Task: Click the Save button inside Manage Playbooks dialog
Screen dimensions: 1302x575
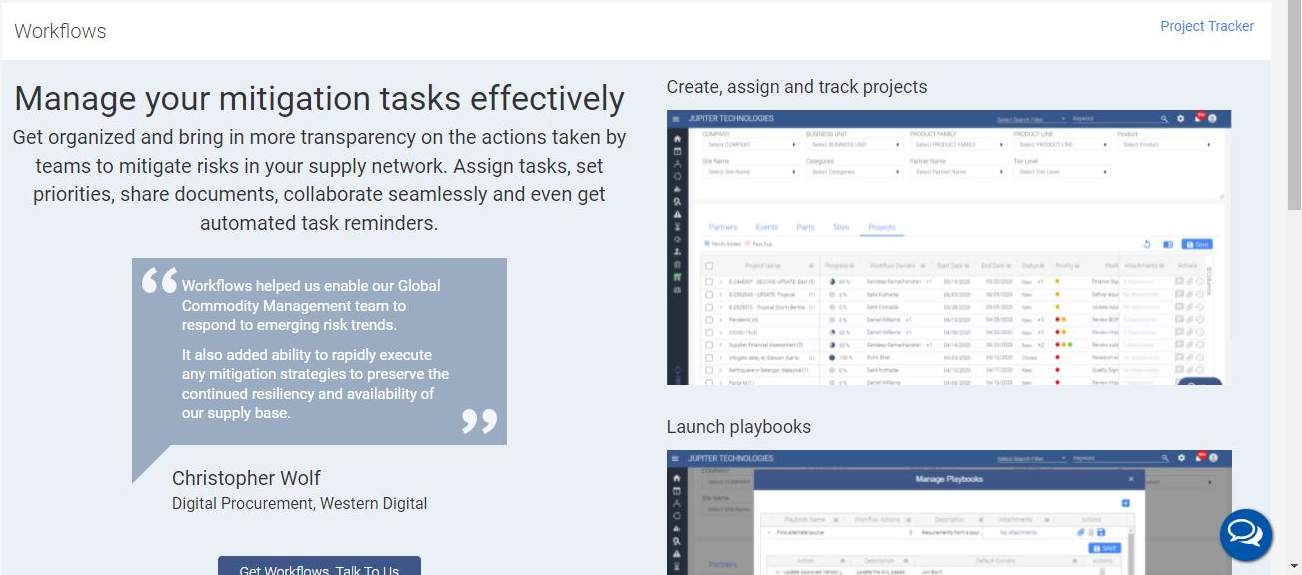Action: point(1105,548)
